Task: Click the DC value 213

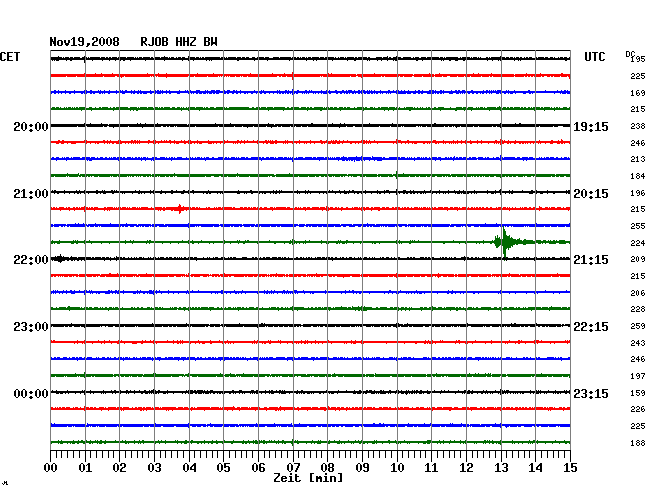Action: click(x=638, y=159)
